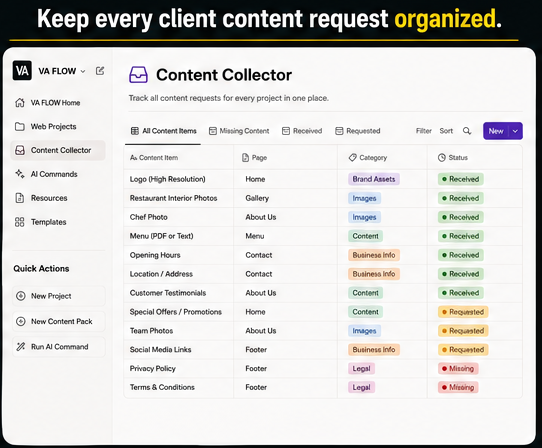Open the Logo (High Resolution) item

168,179
